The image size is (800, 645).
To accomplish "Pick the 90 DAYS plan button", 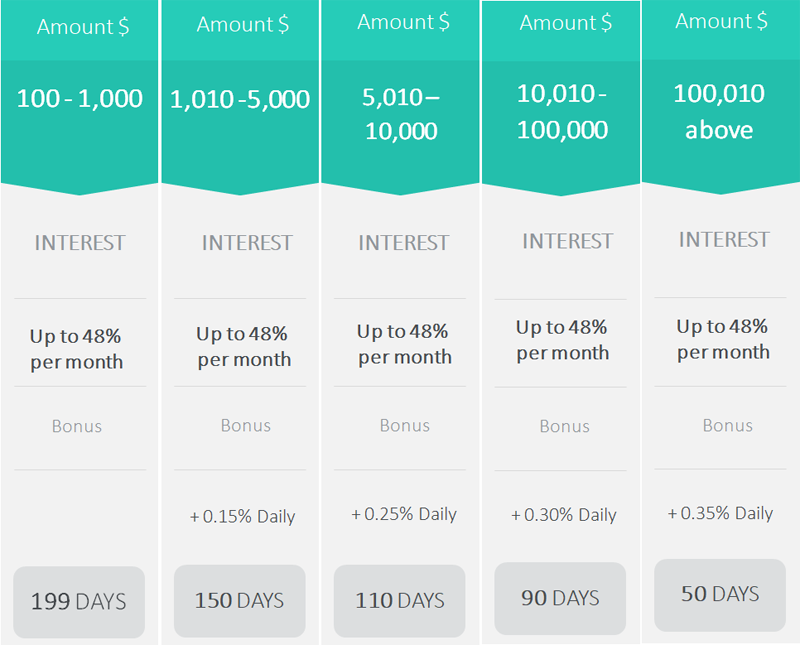I will tap(560, 598).
